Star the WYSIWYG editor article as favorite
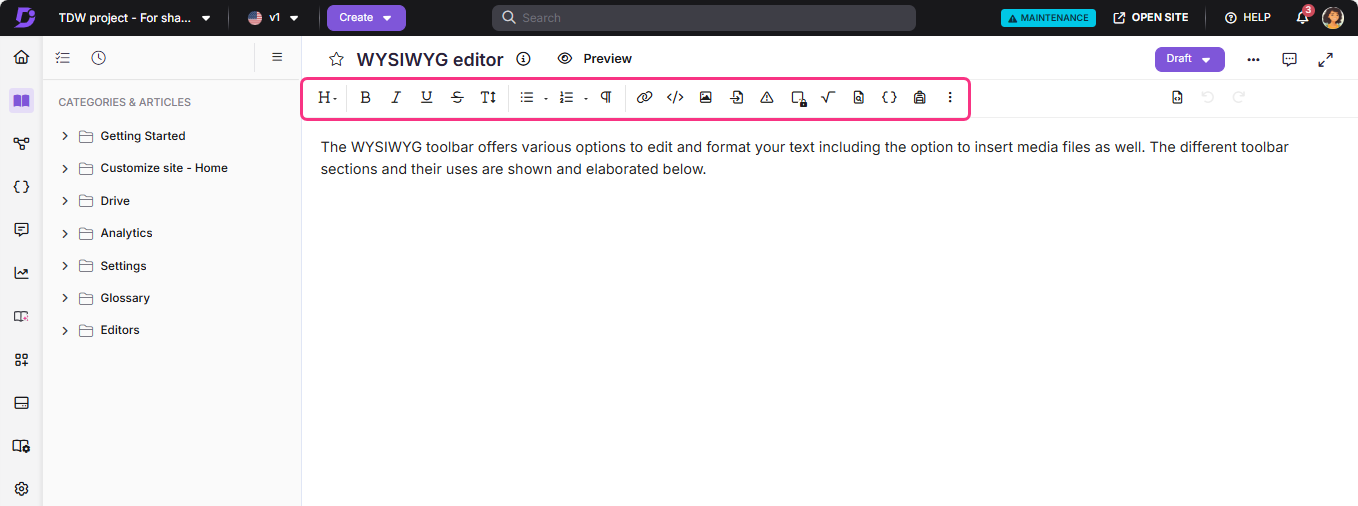1358x506 pixels. pyautogui.click(x=337, y=59)
